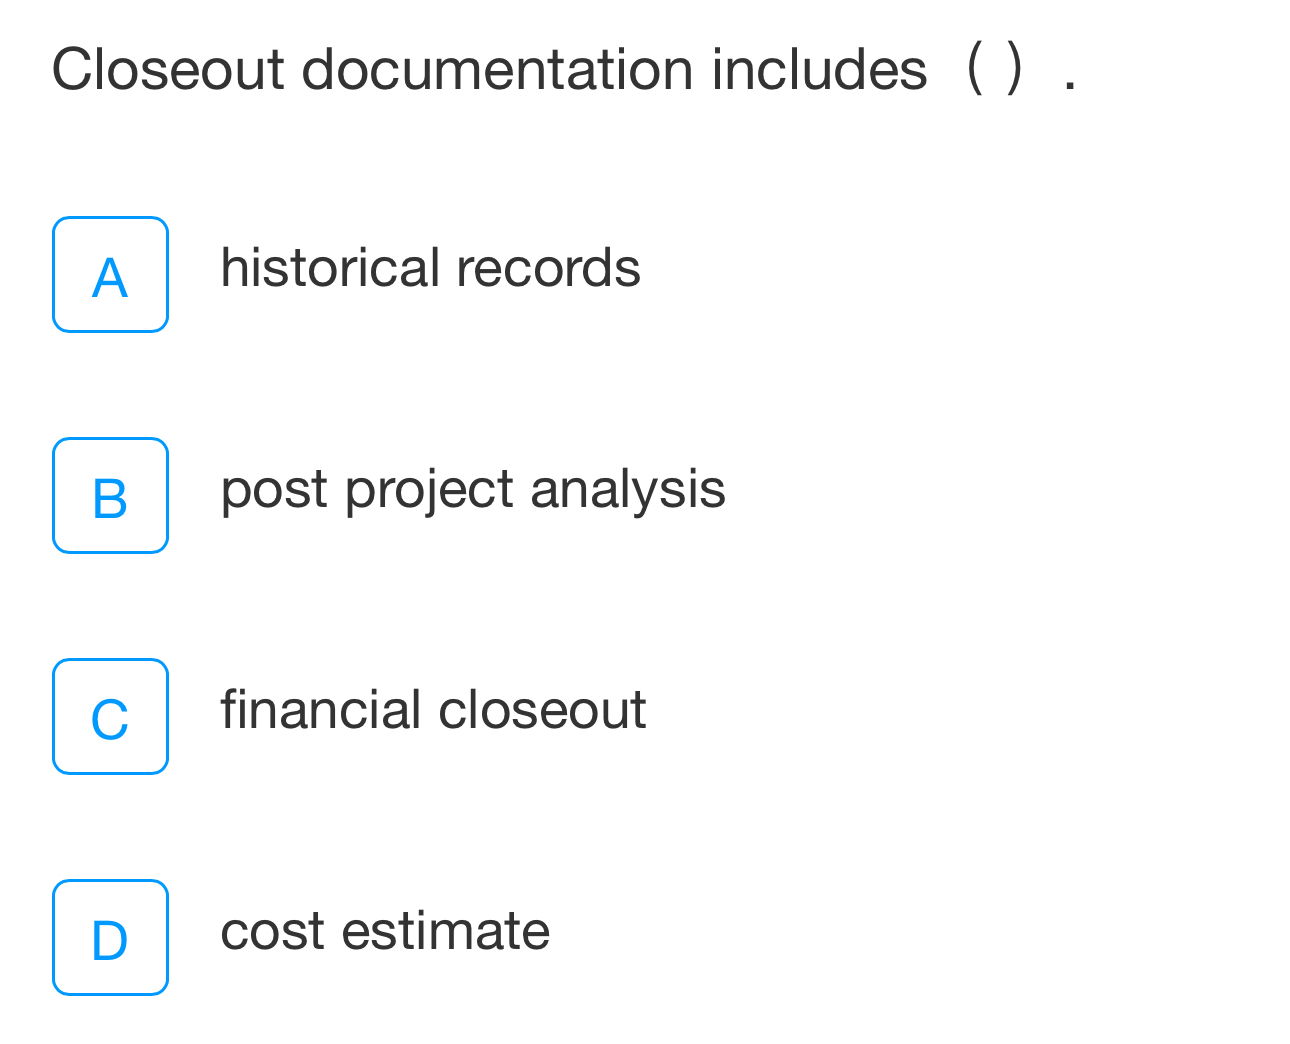Click the text 'financial closeout'
Viewport: 1290px width, 1044px height.
pos(434,711)
